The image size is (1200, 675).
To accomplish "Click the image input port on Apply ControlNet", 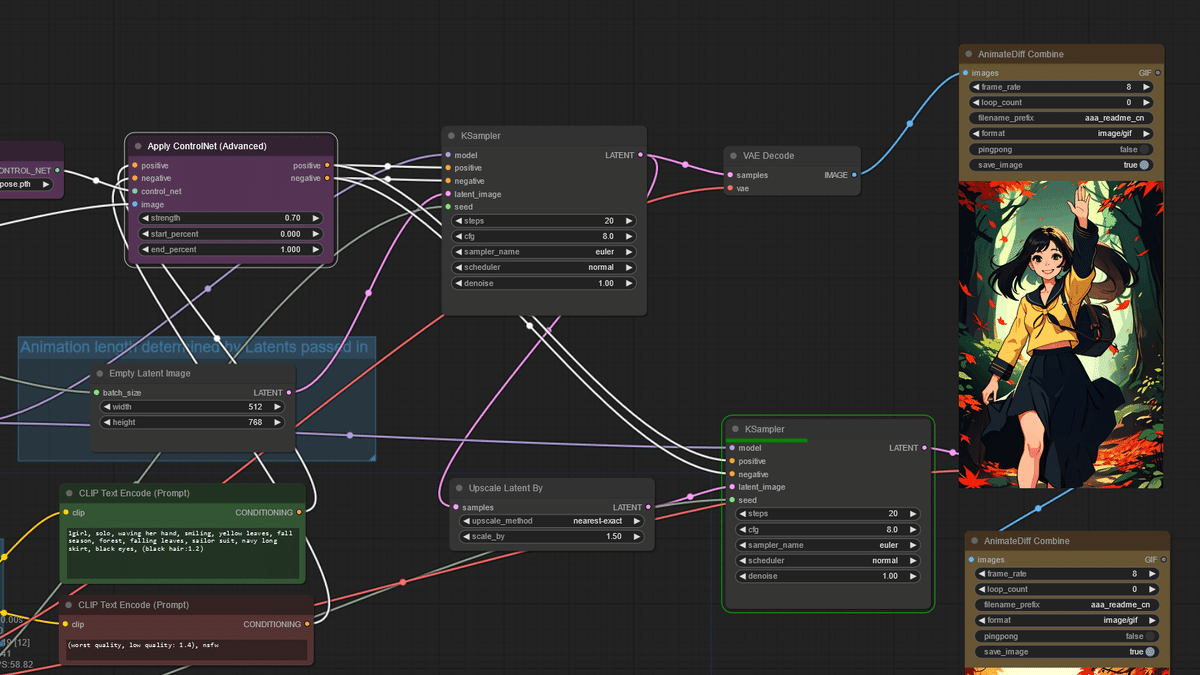I will pos(134,204).
